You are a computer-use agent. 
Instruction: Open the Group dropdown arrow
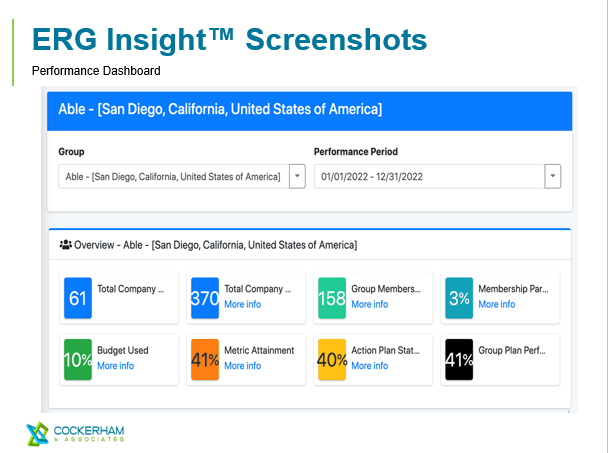[297, 176]
